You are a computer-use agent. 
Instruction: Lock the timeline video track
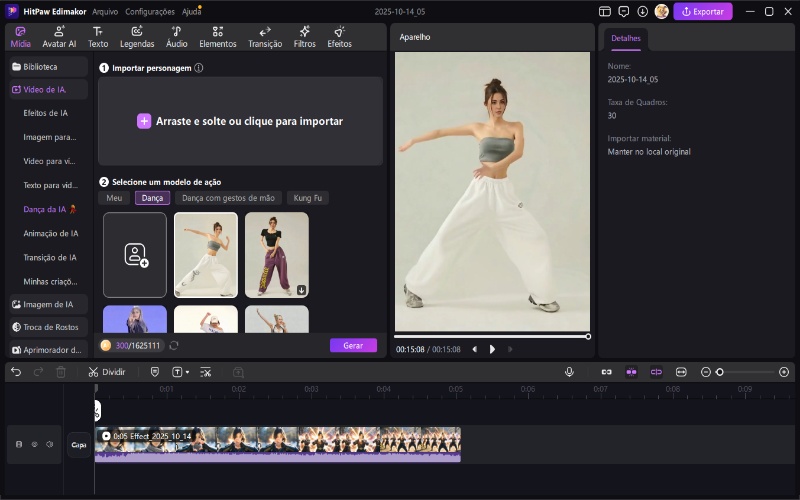coord(18,444)
